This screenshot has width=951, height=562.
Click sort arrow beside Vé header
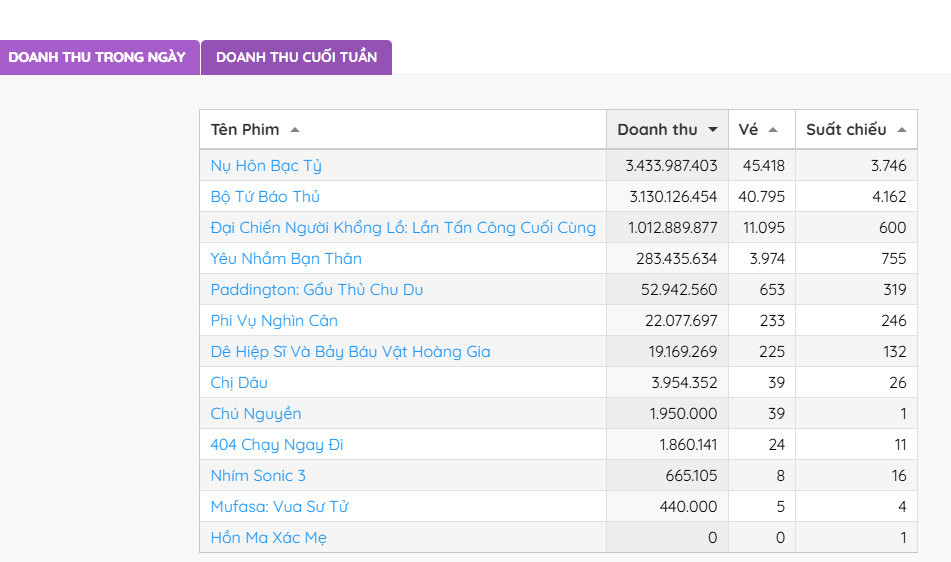coord(773,130)
